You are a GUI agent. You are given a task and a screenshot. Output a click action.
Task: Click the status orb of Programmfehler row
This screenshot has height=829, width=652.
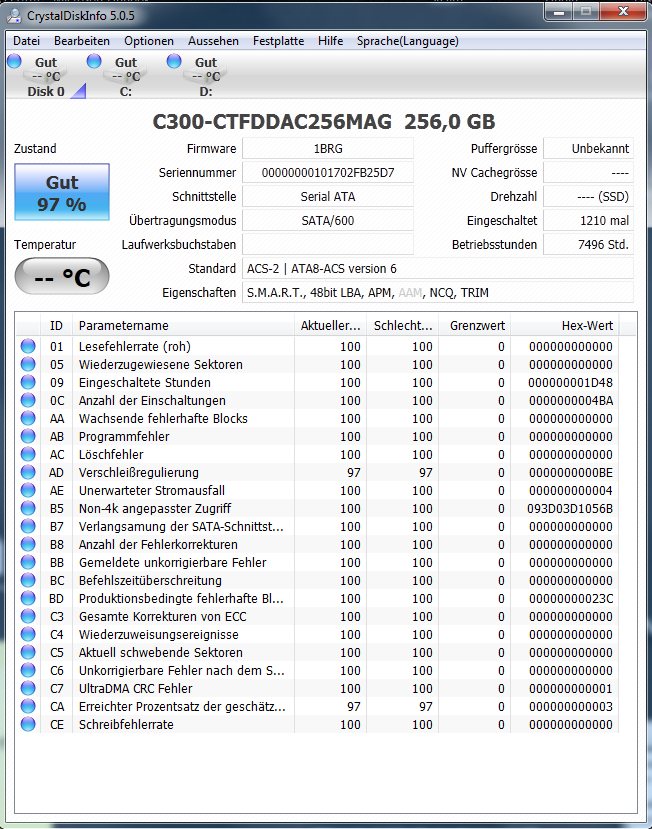[28, 436]
